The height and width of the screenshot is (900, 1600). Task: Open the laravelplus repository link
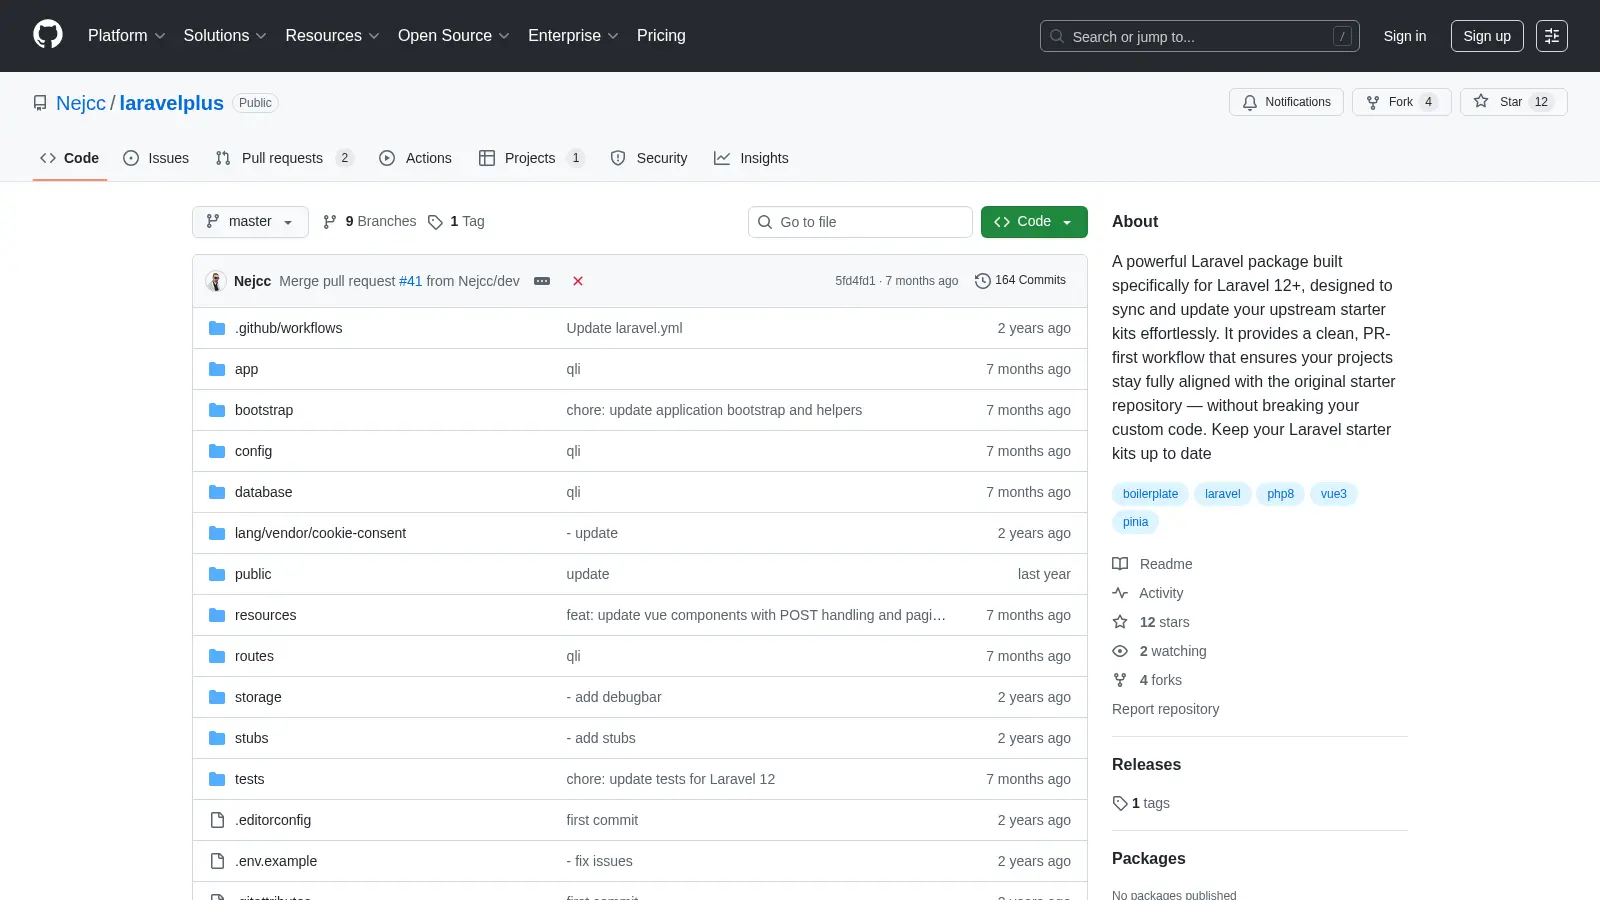click(171, 103)
